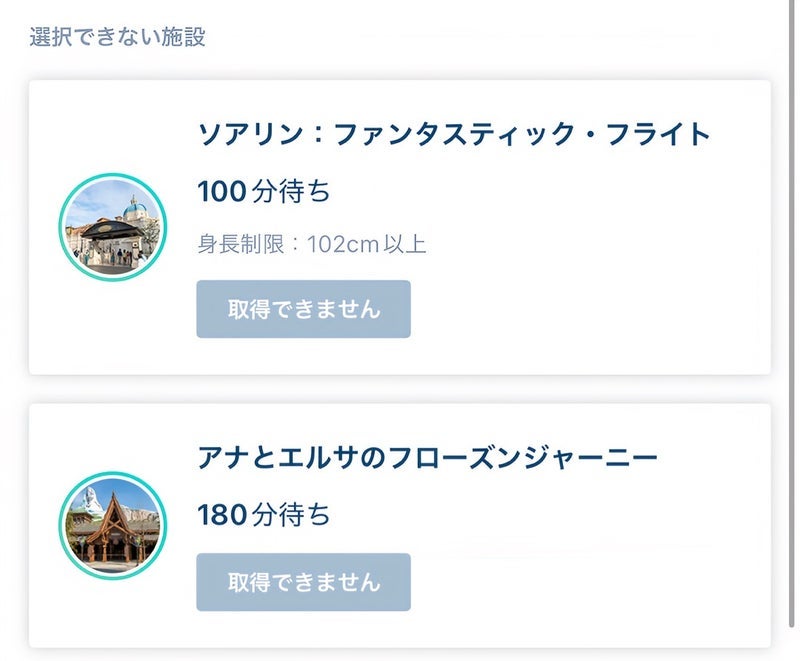
Task: Click 分待ち text beside the 100
Action: click(291, 191)
